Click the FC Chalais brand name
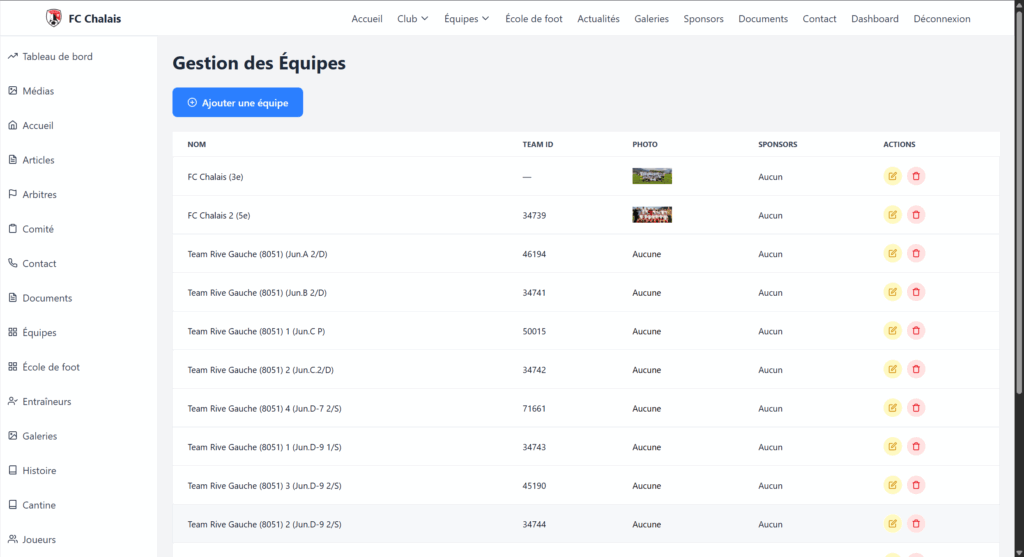 coord(95,18)
